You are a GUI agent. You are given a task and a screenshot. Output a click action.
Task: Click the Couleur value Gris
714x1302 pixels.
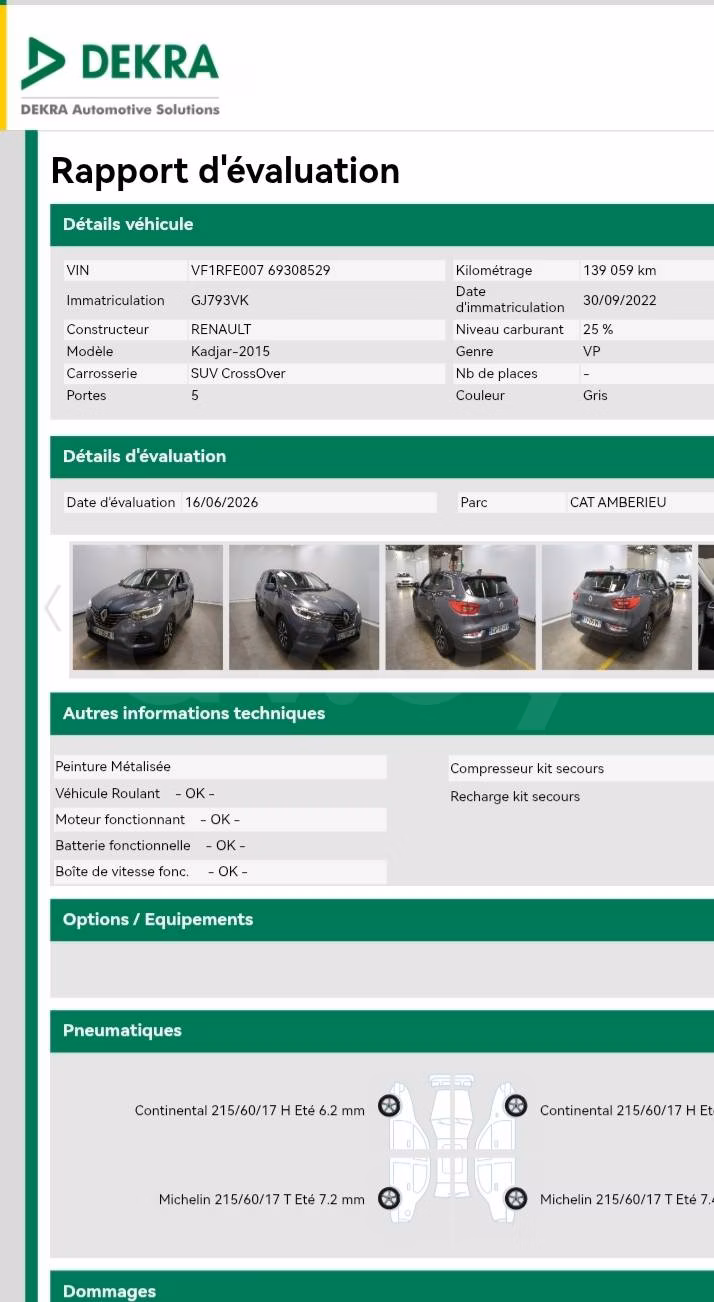coord(595,395)
